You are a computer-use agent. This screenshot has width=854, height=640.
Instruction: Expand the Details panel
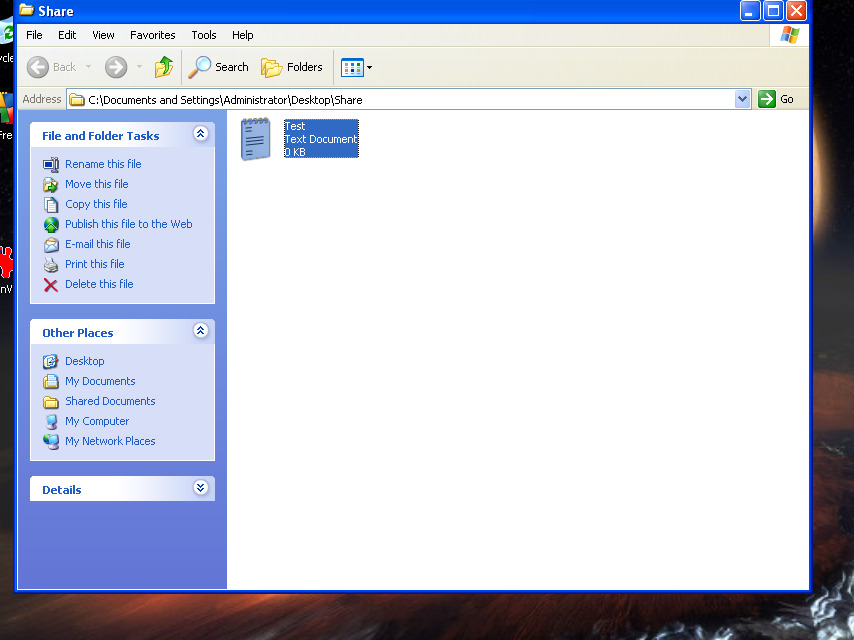point(200,487)
